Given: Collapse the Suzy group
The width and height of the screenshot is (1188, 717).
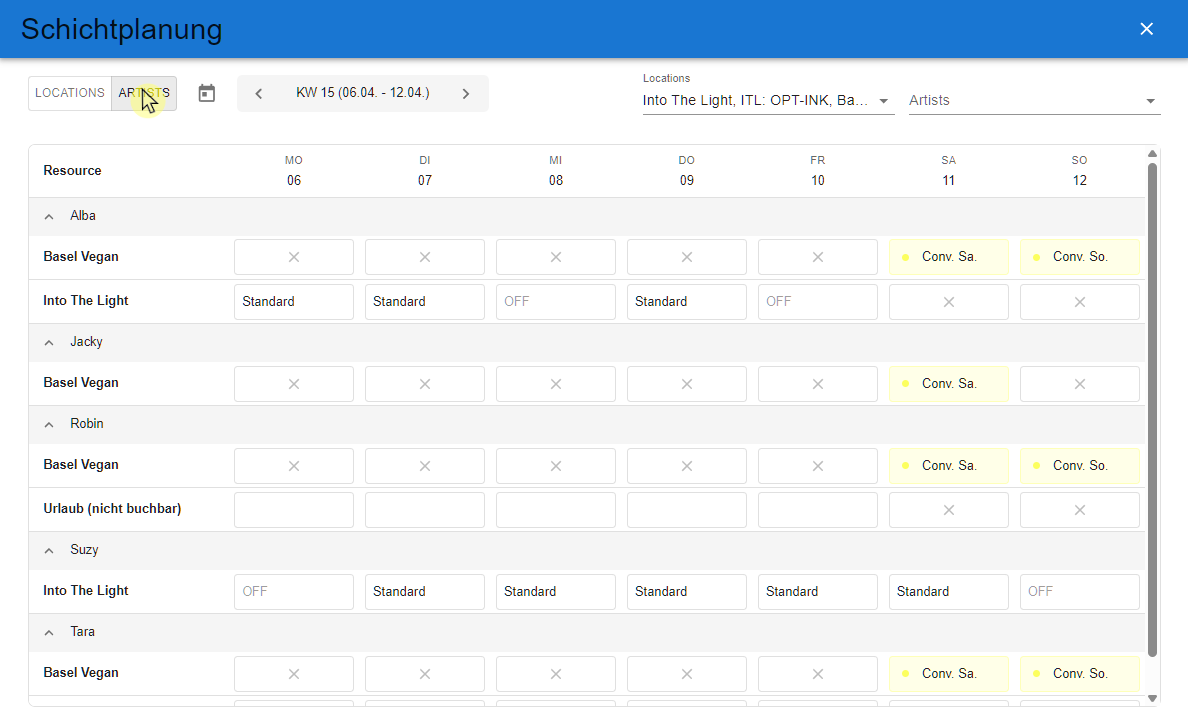Looking at the screenshot, I should (49, 550).
